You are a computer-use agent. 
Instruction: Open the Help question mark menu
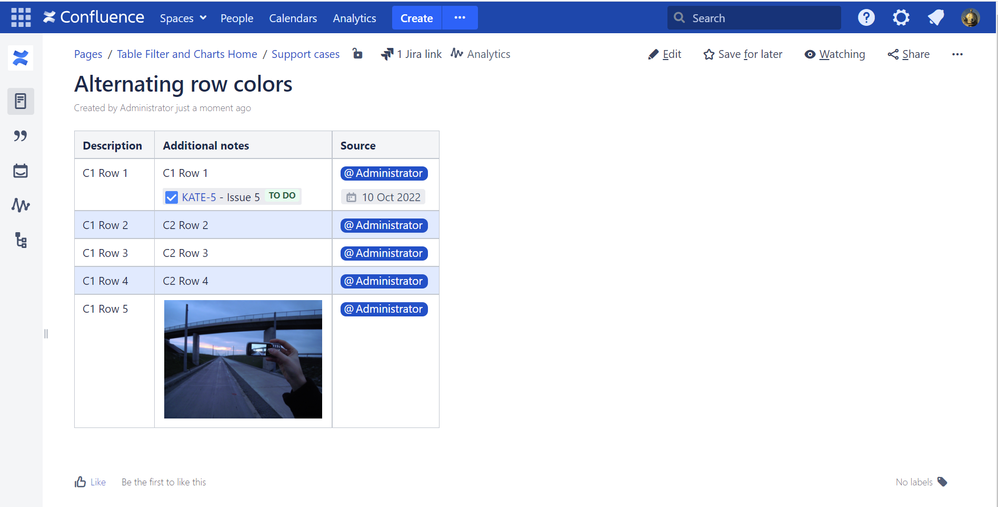pos(866,18)
